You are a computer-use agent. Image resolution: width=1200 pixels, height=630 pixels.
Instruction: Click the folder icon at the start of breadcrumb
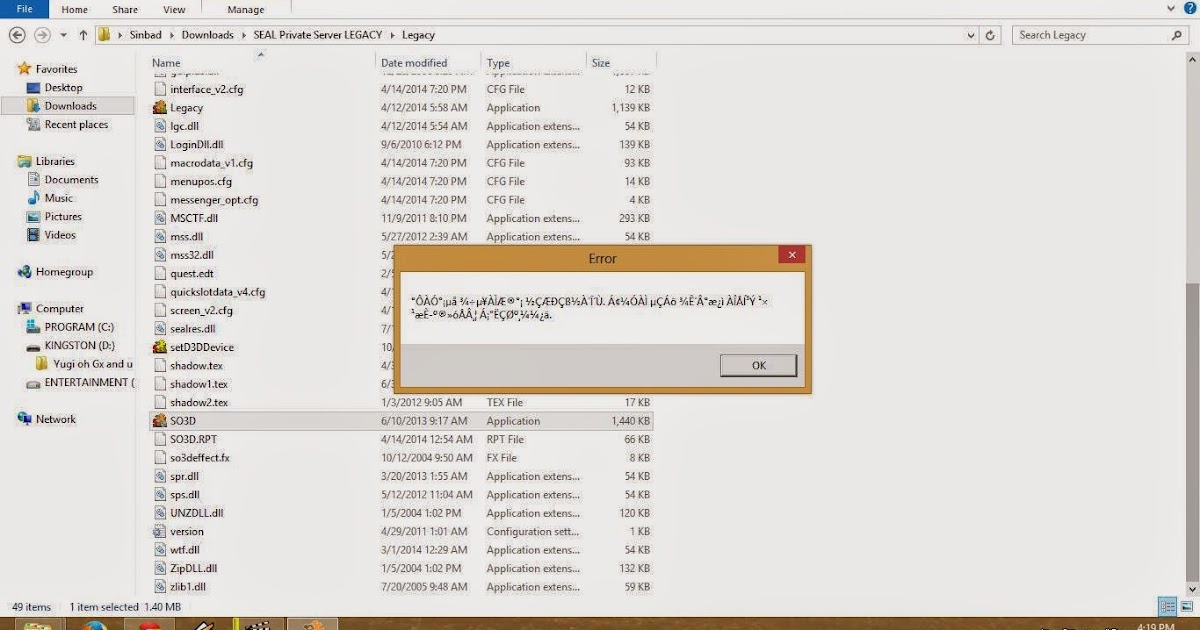(104, 34)
